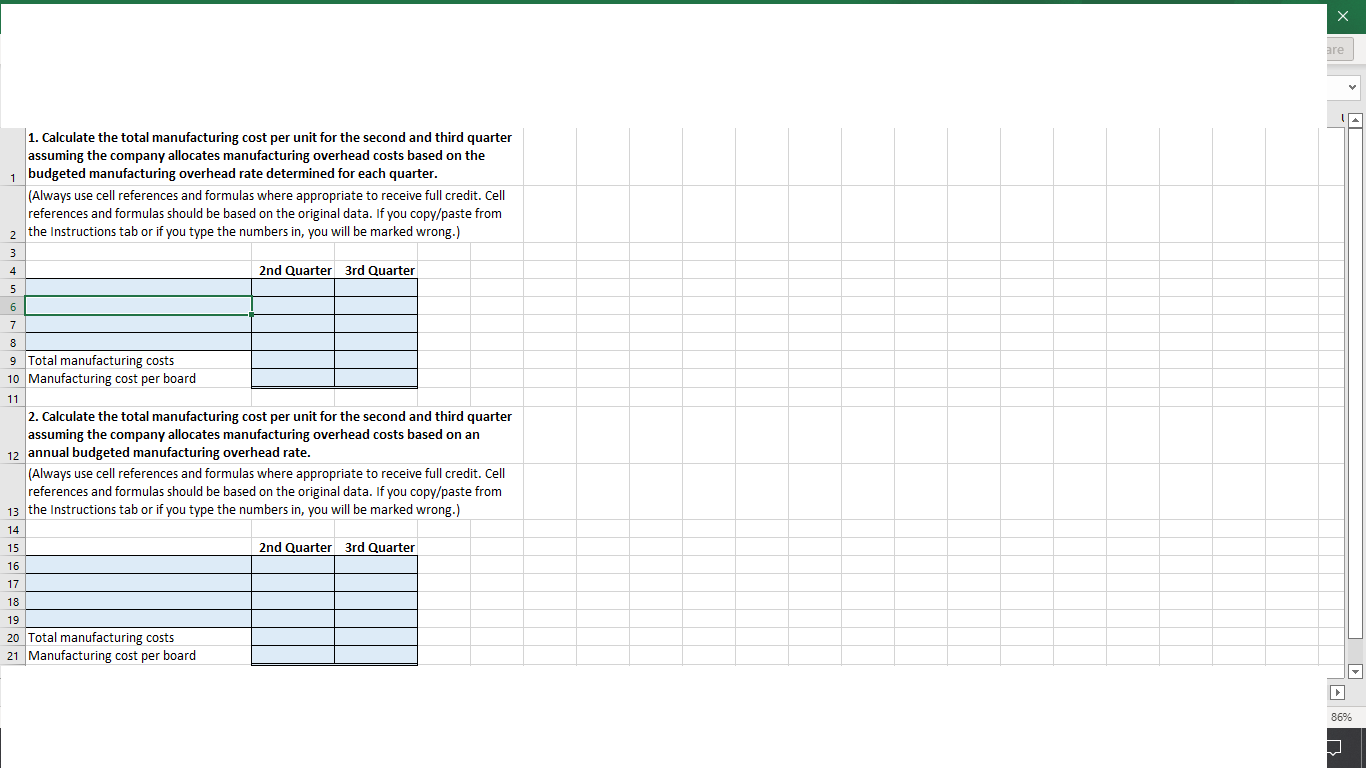
Task: Select row header 9
Action: click(x=12, y=360)
